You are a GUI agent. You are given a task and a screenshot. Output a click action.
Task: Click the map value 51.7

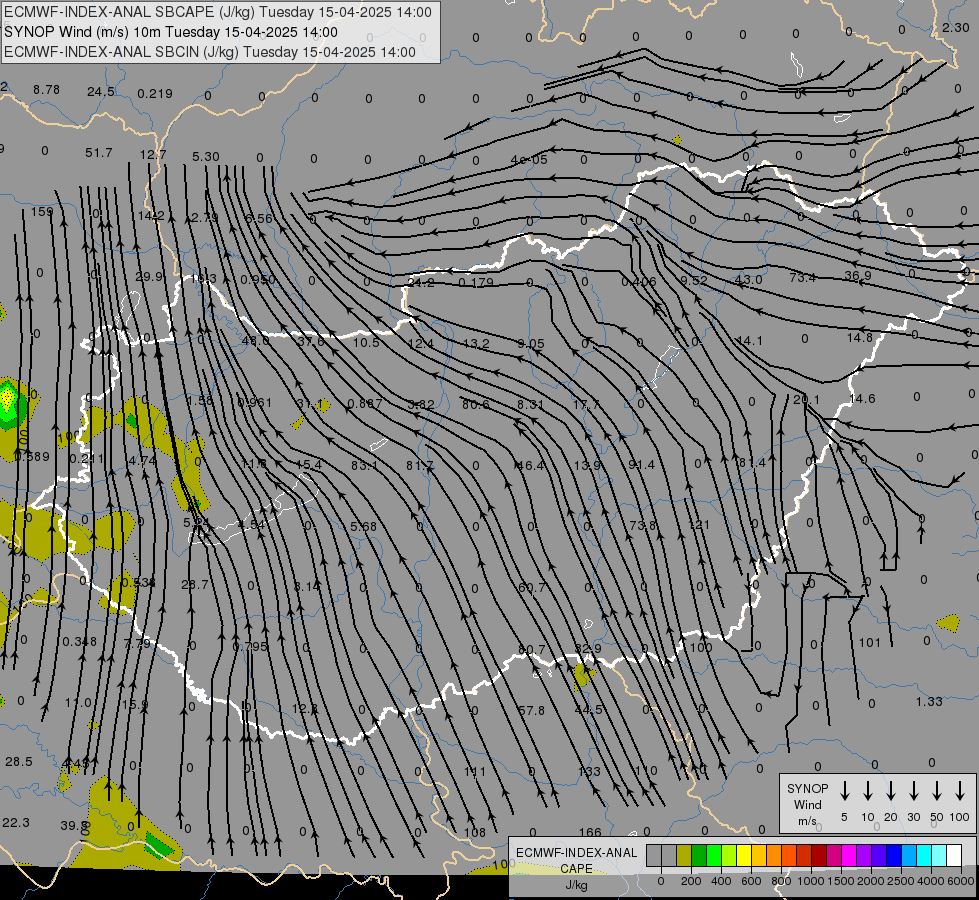click(x=99, y=153)
